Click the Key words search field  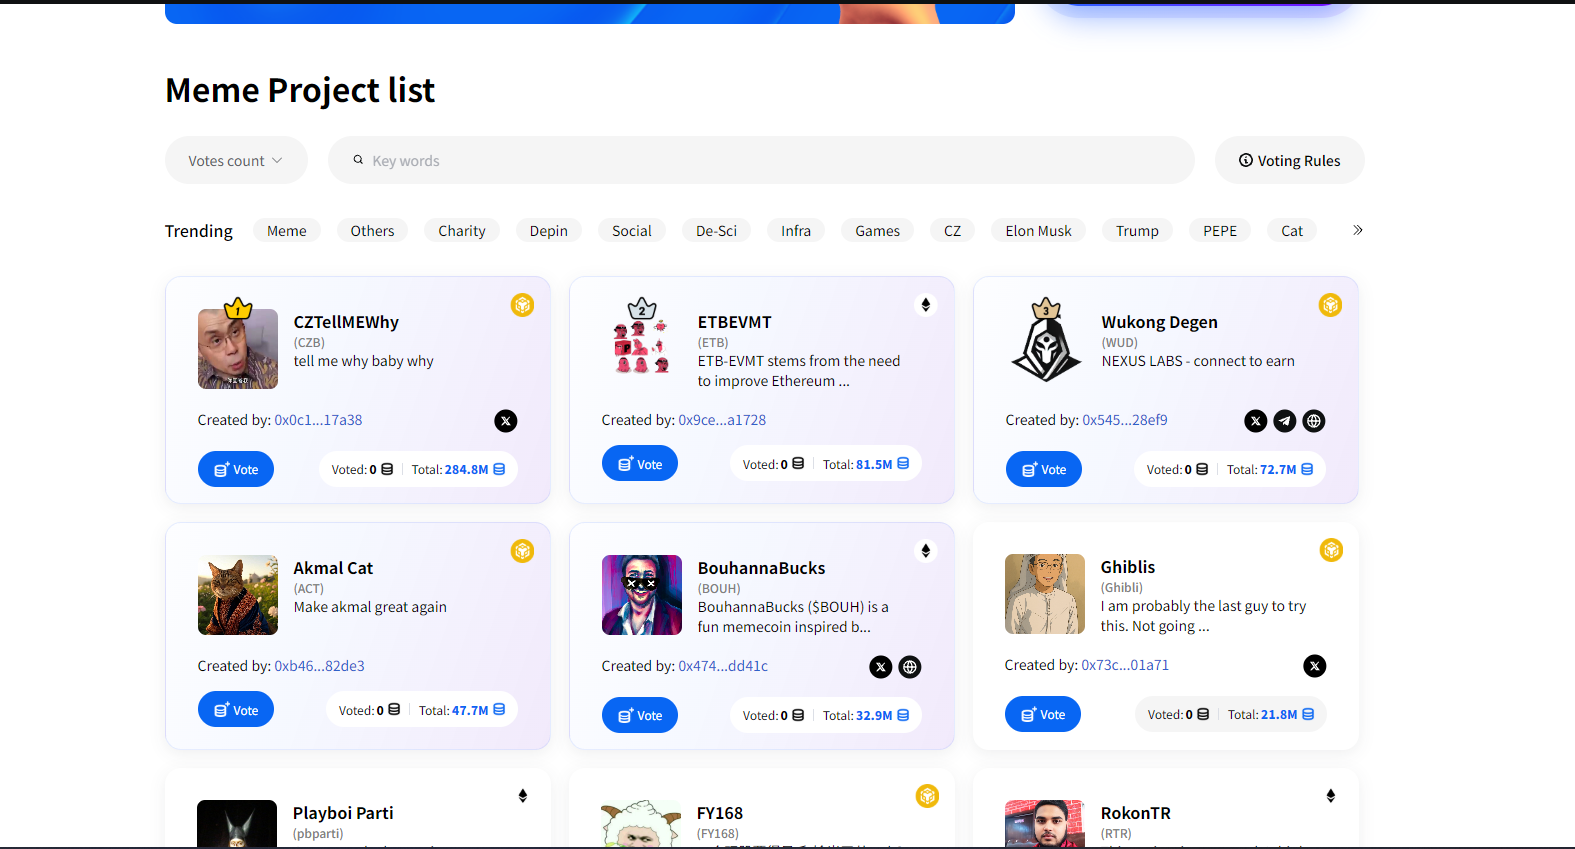(x=760, y=161)
